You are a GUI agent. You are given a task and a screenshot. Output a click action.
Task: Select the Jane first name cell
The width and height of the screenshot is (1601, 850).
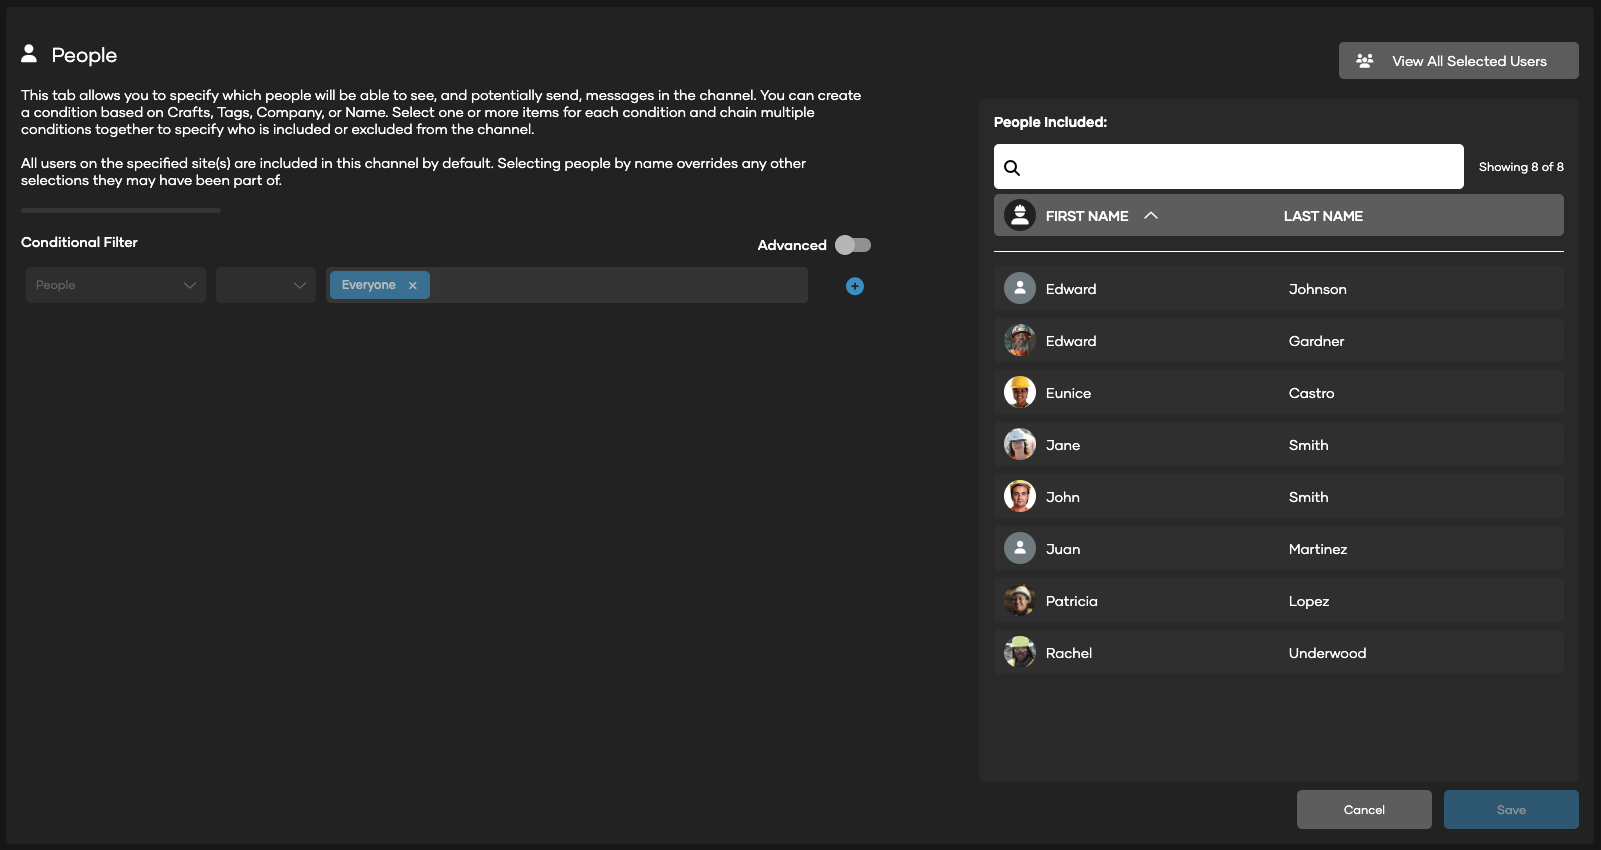(x=1063, y=445)
